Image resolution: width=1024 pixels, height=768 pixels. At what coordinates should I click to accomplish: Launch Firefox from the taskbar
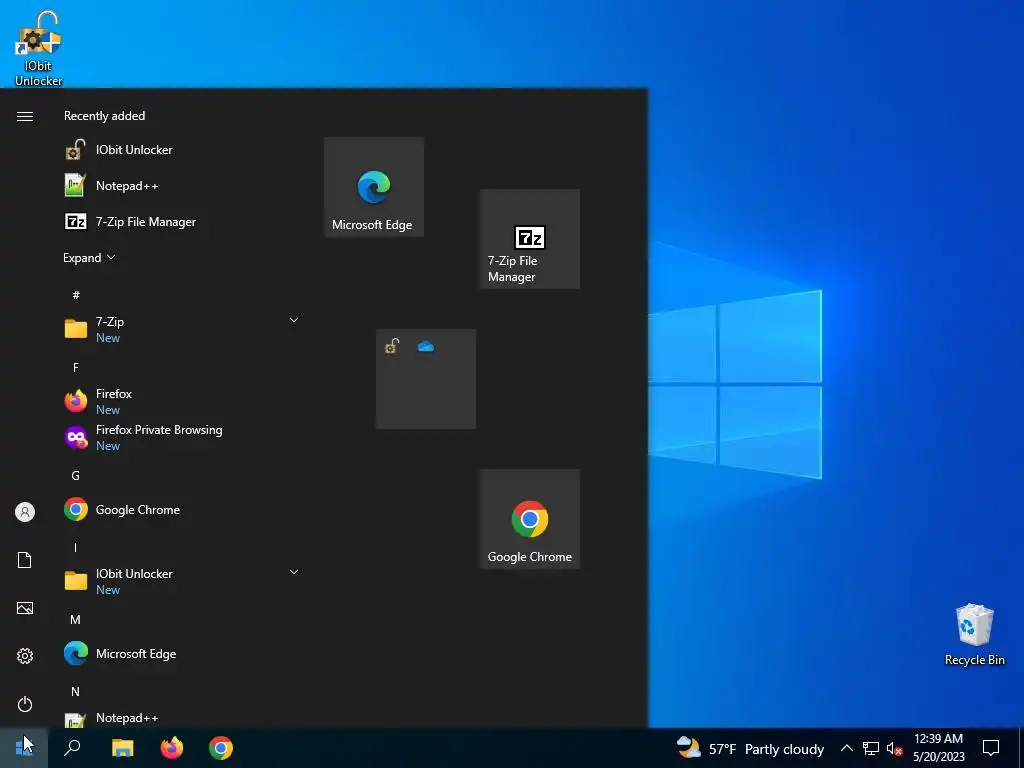[x=172, y=748]
